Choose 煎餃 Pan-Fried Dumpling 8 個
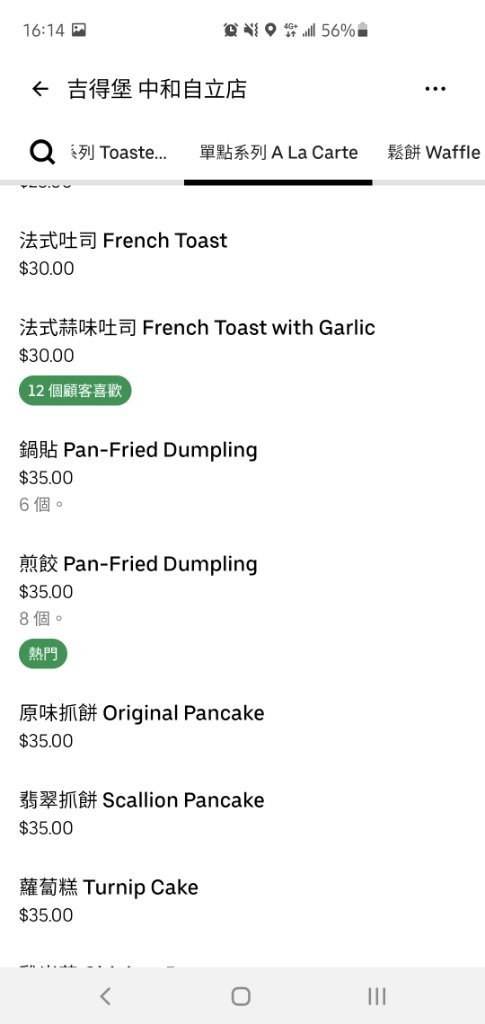The height and width of the screenshot is (1024, 485). [242, 607]
